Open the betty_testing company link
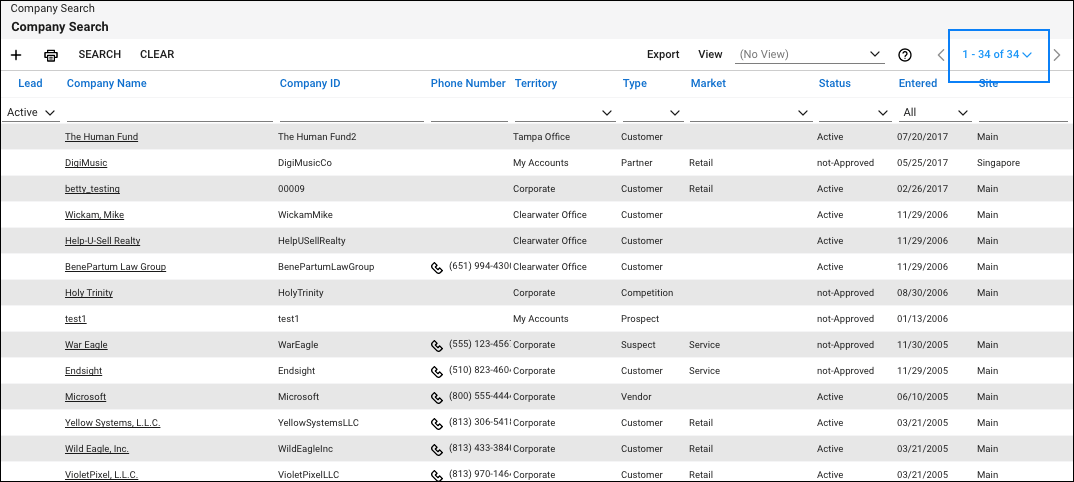1074x482 pixels. click(92, 189)
